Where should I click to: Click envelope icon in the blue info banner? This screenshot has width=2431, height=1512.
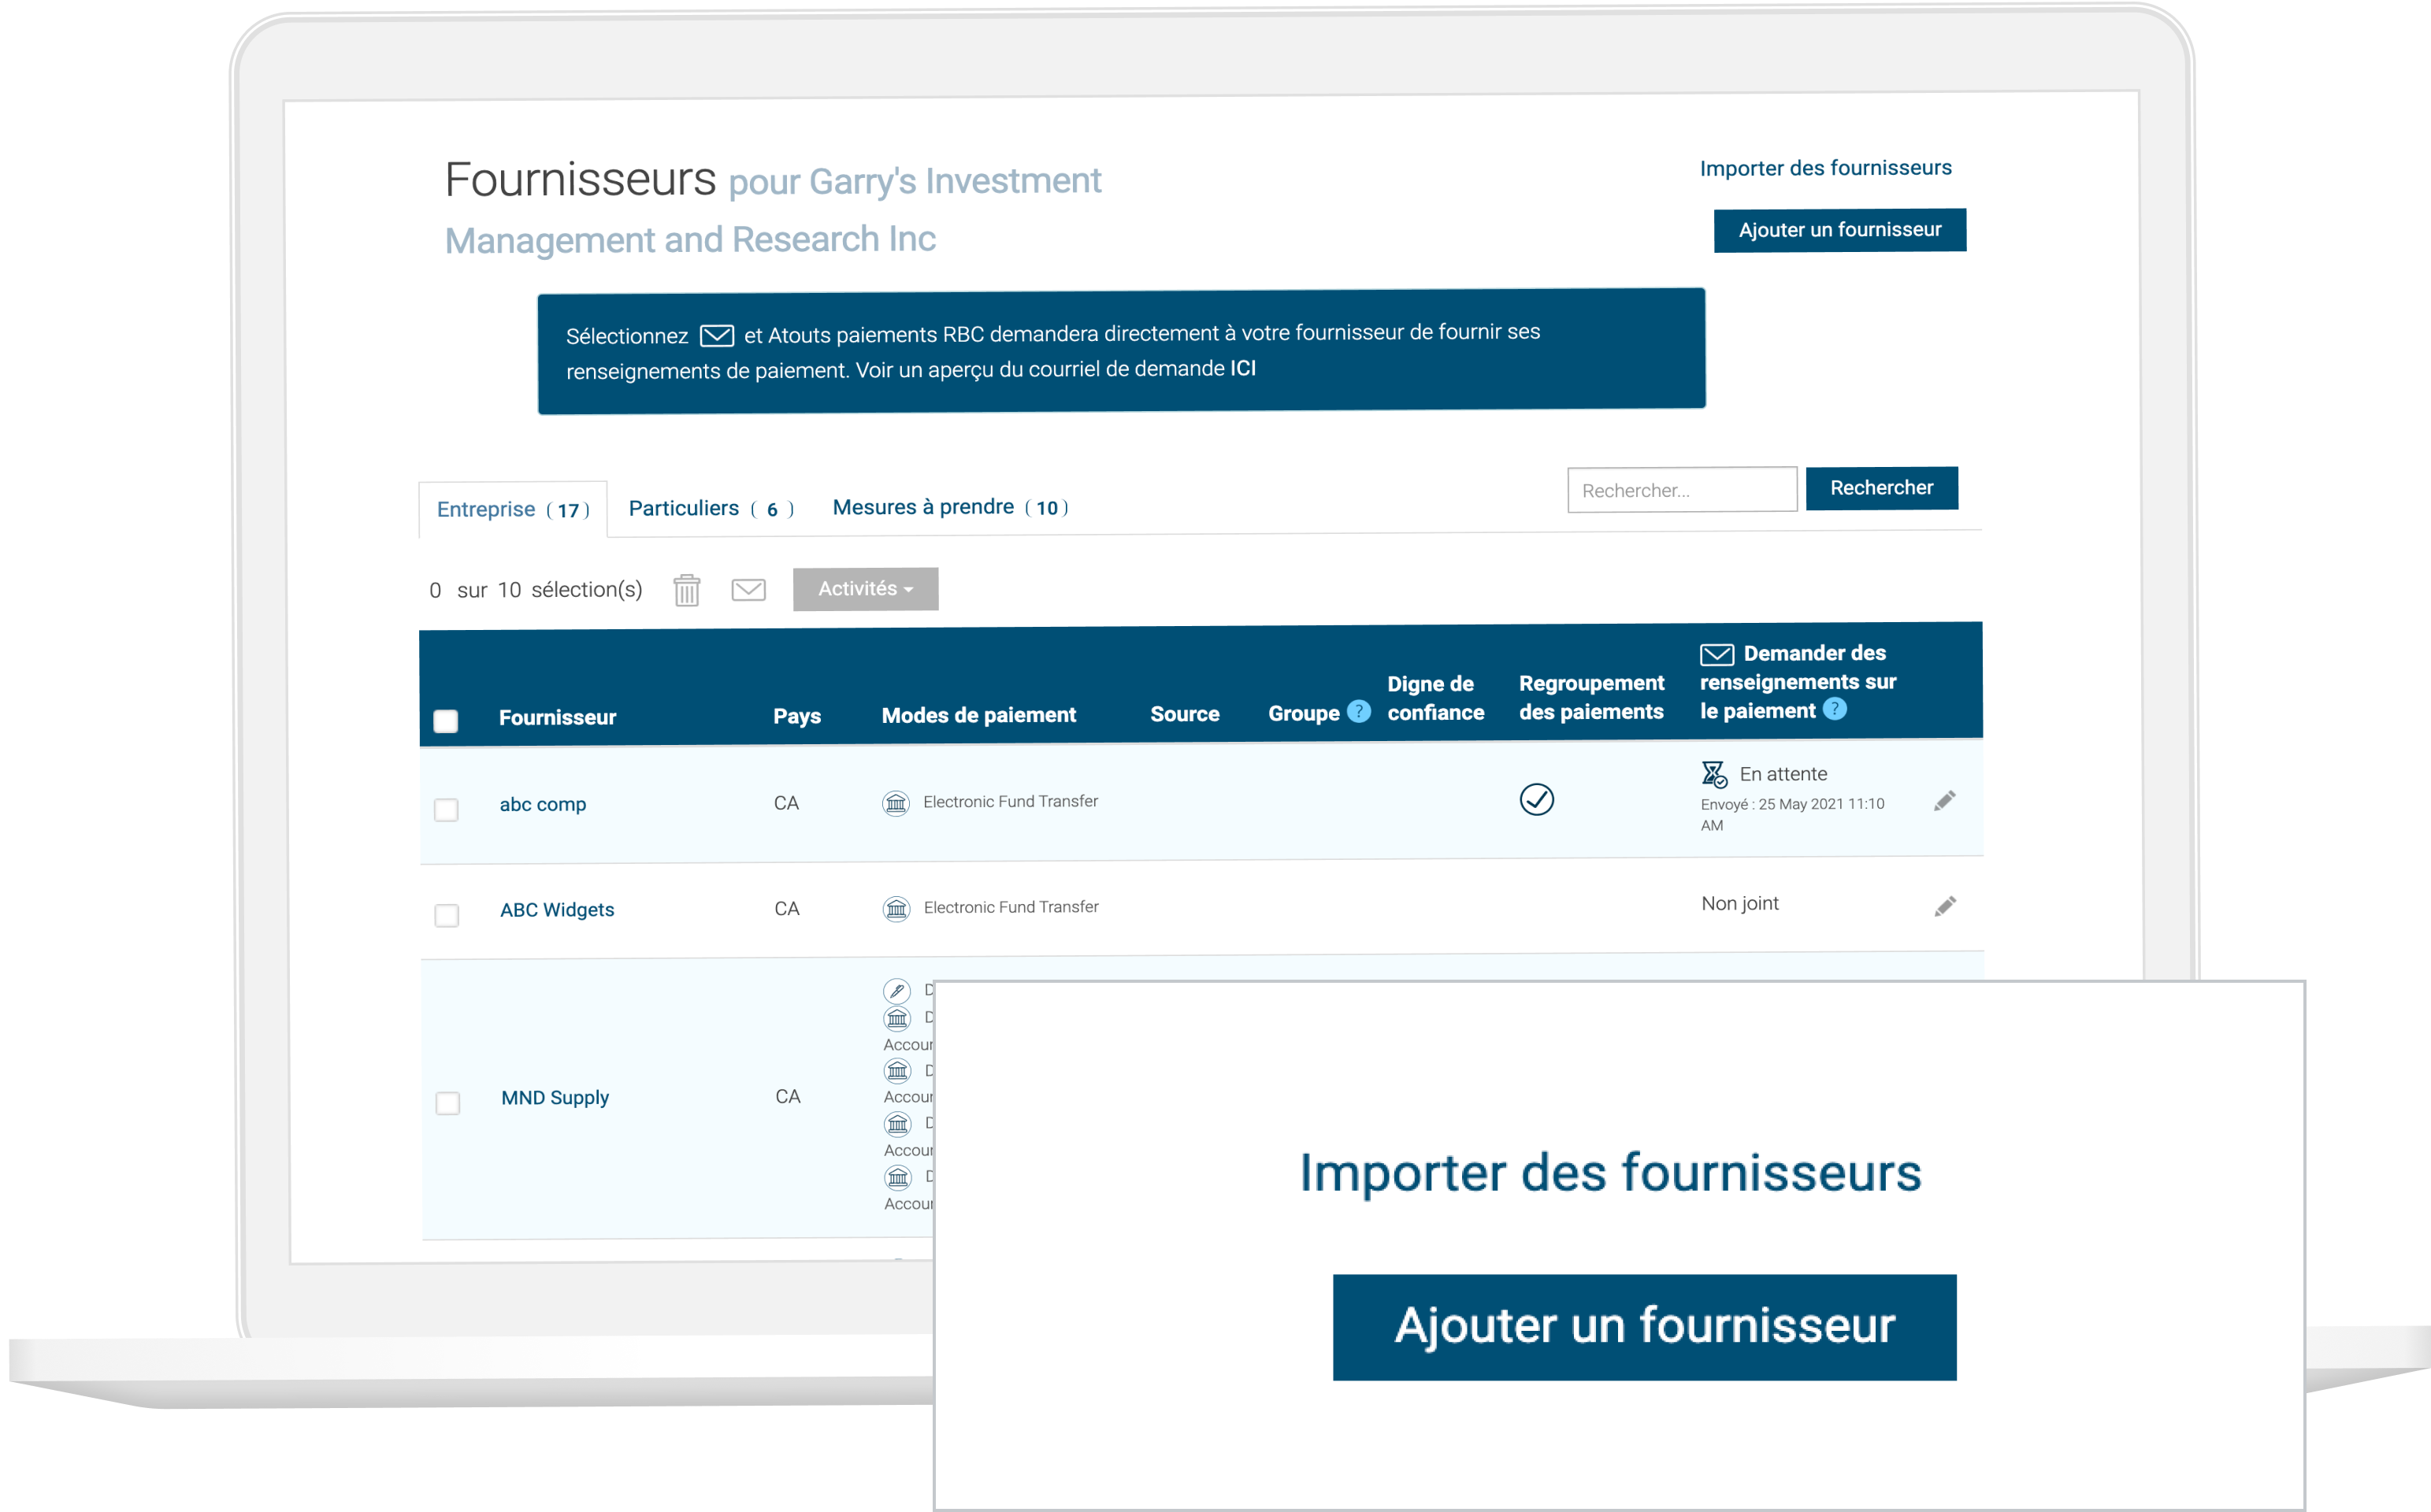click(x=717, y=335)
